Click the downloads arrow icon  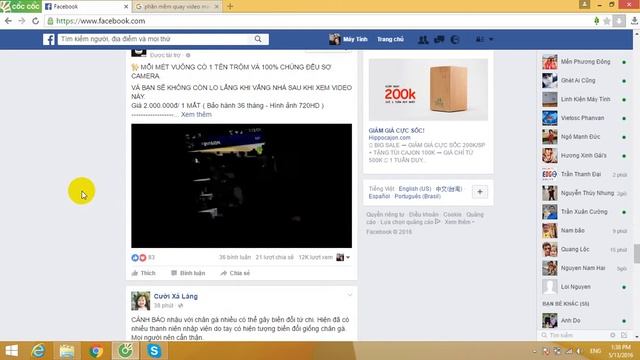click(x=634, y=21)
